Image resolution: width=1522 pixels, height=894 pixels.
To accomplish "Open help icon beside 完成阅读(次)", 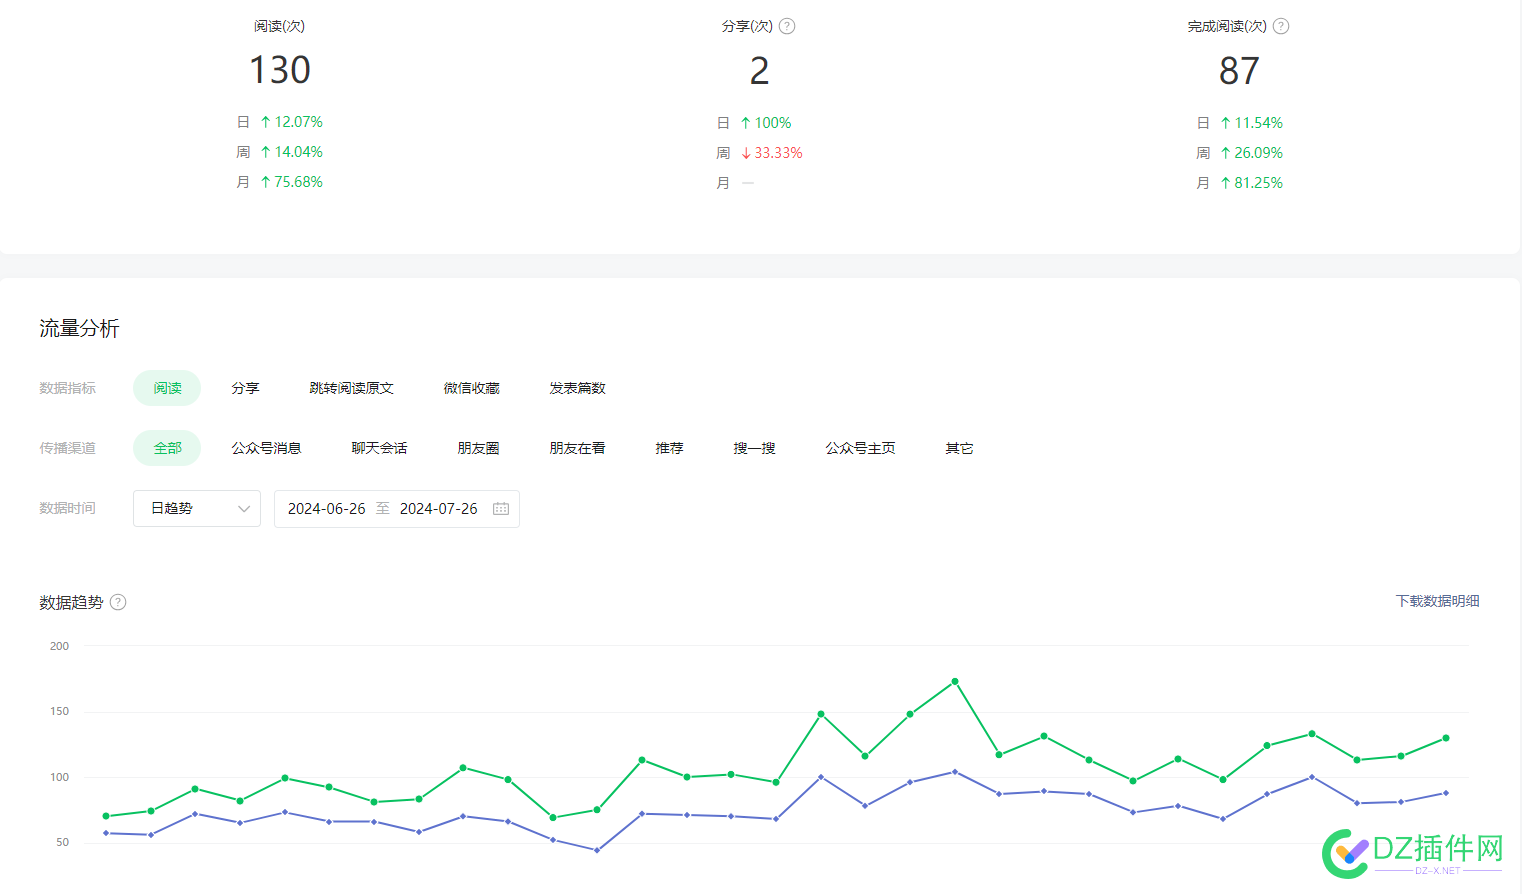I will 1281,26.
